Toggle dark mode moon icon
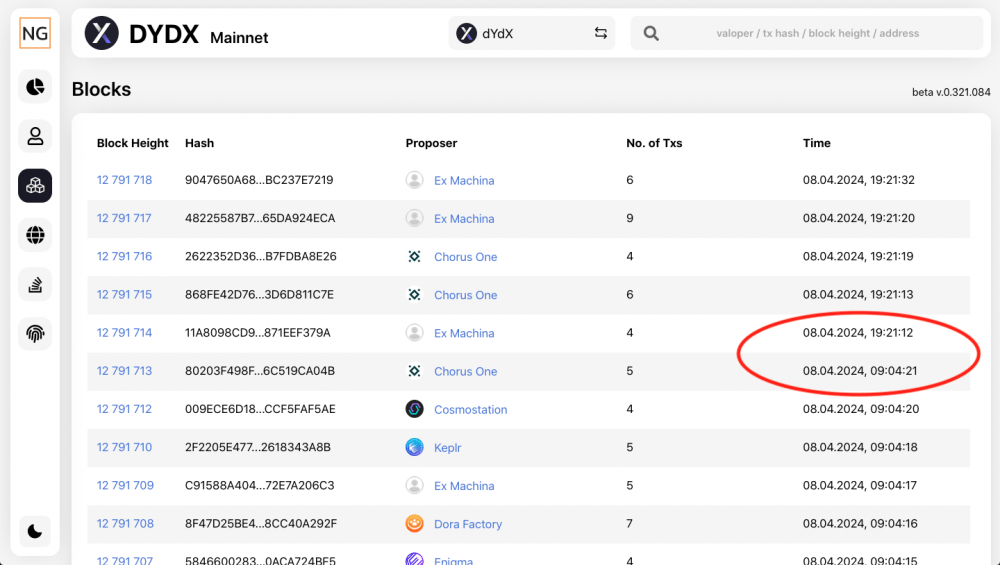The image size is (1000, 565). 35,531
